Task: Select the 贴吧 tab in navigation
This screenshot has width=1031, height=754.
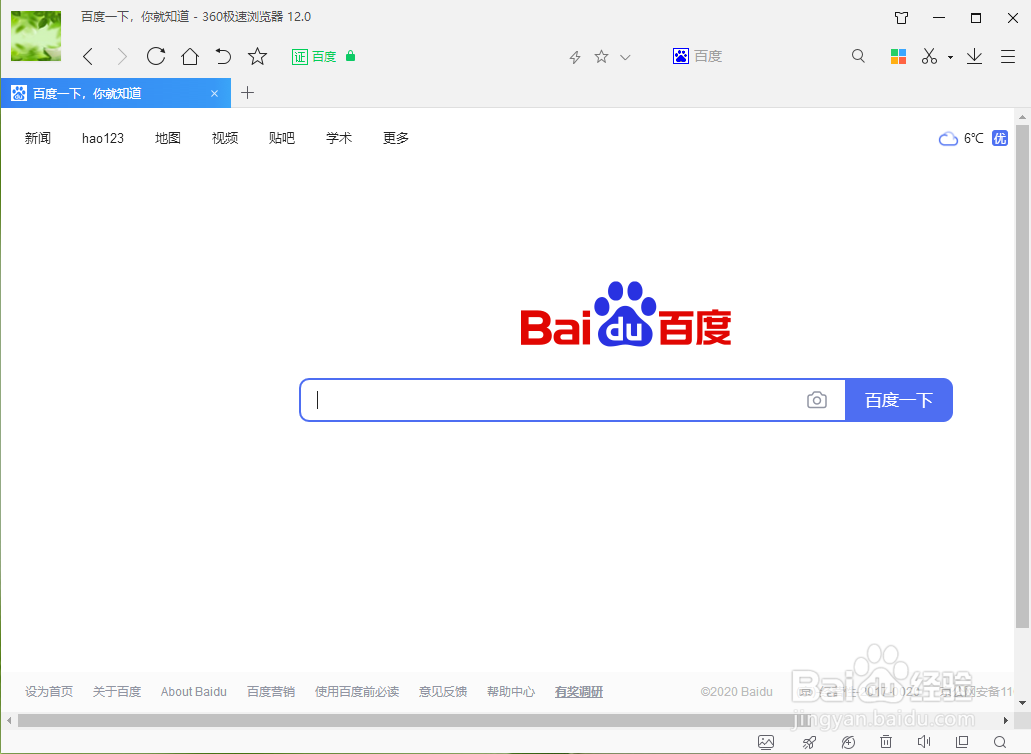Action: tap(281, 138)
